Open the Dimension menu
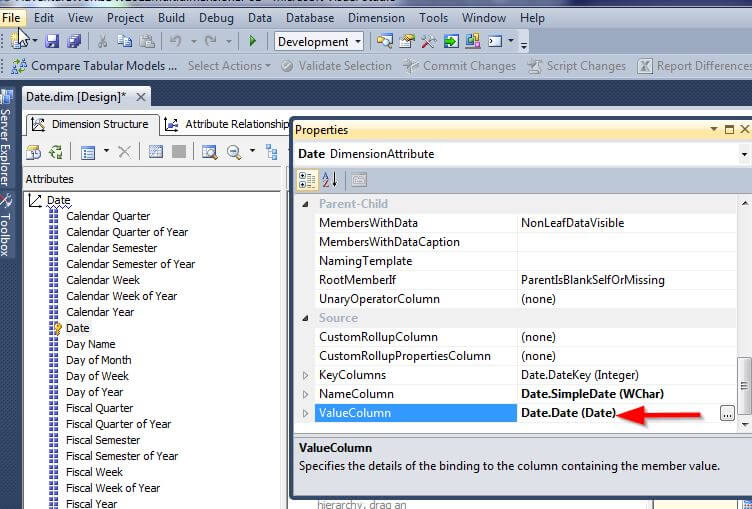This screenshot has width=752, height=509. [x=376, y=18]
